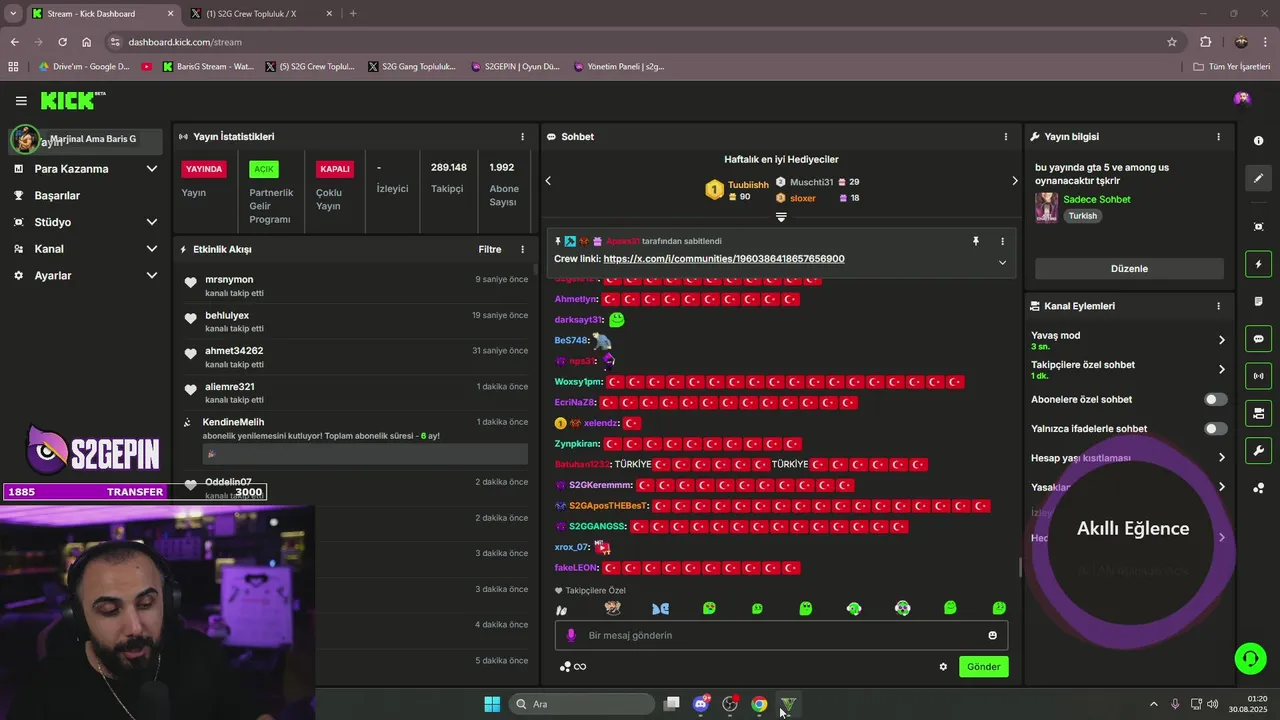Open the Filtre option in Etkinlik Akışı

pyautogui.click(x=490, y=249)
